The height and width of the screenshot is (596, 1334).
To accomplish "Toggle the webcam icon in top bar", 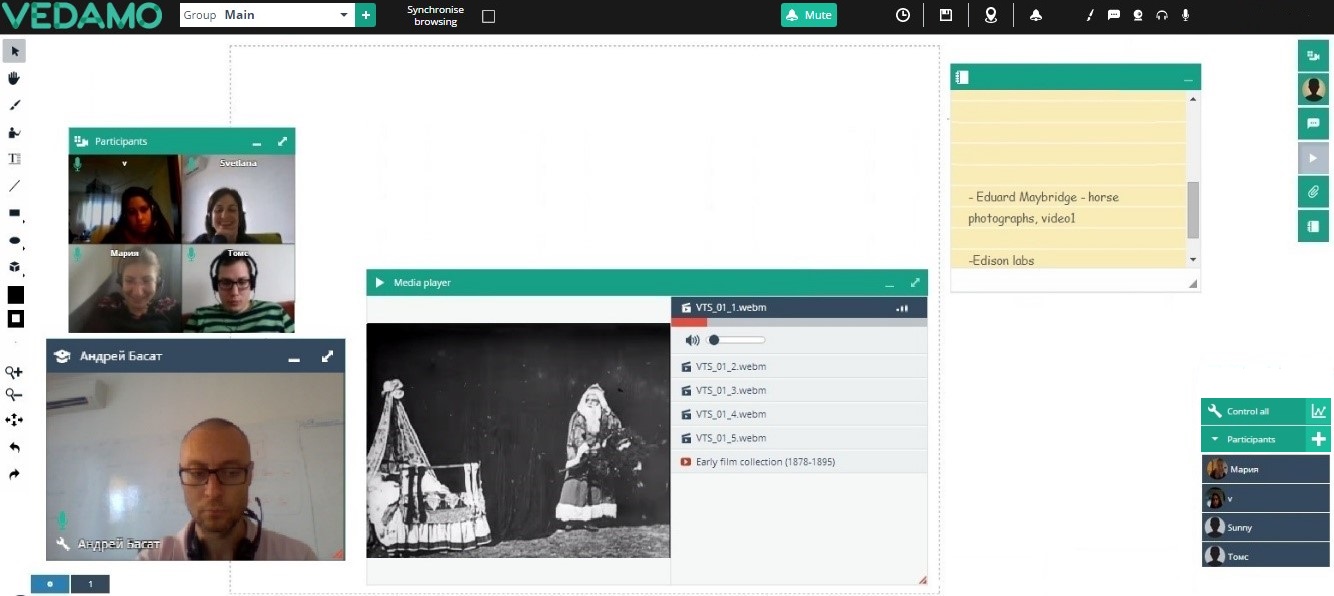I will (x=1138, y=15).
